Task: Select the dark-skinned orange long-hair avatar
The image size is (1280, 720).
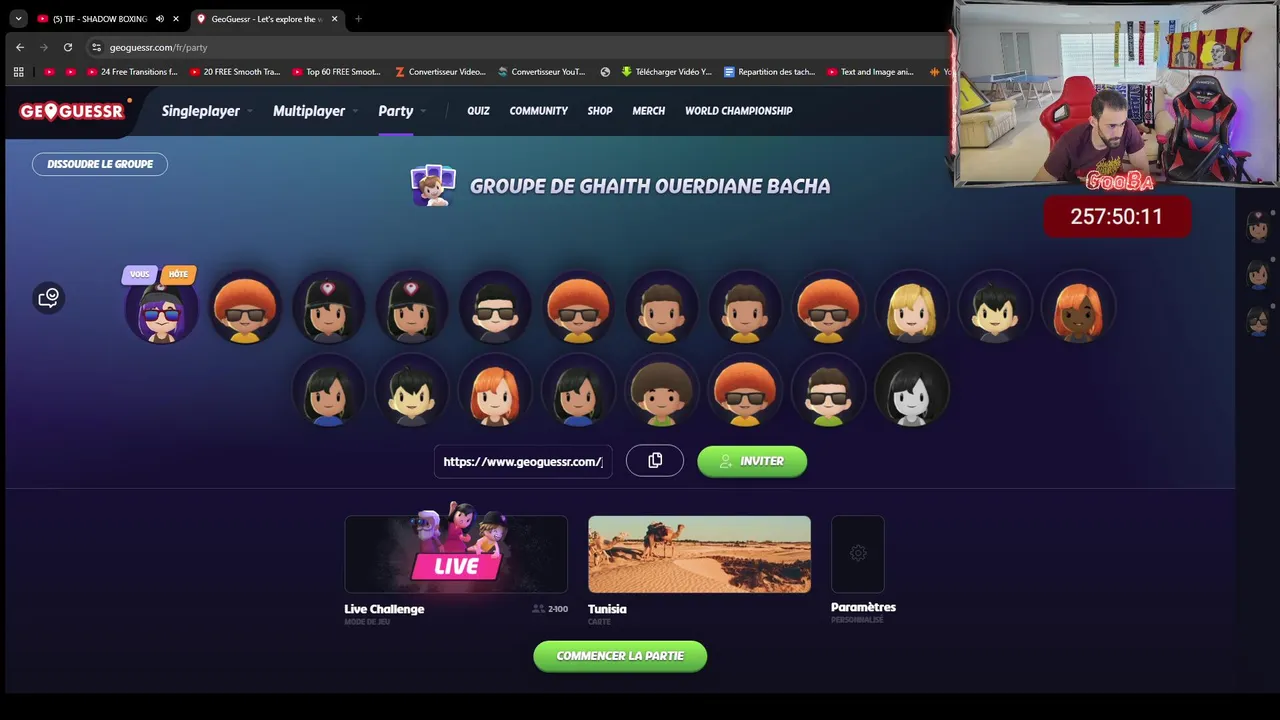Action: pyautogui.click(x=1078, y=309)
